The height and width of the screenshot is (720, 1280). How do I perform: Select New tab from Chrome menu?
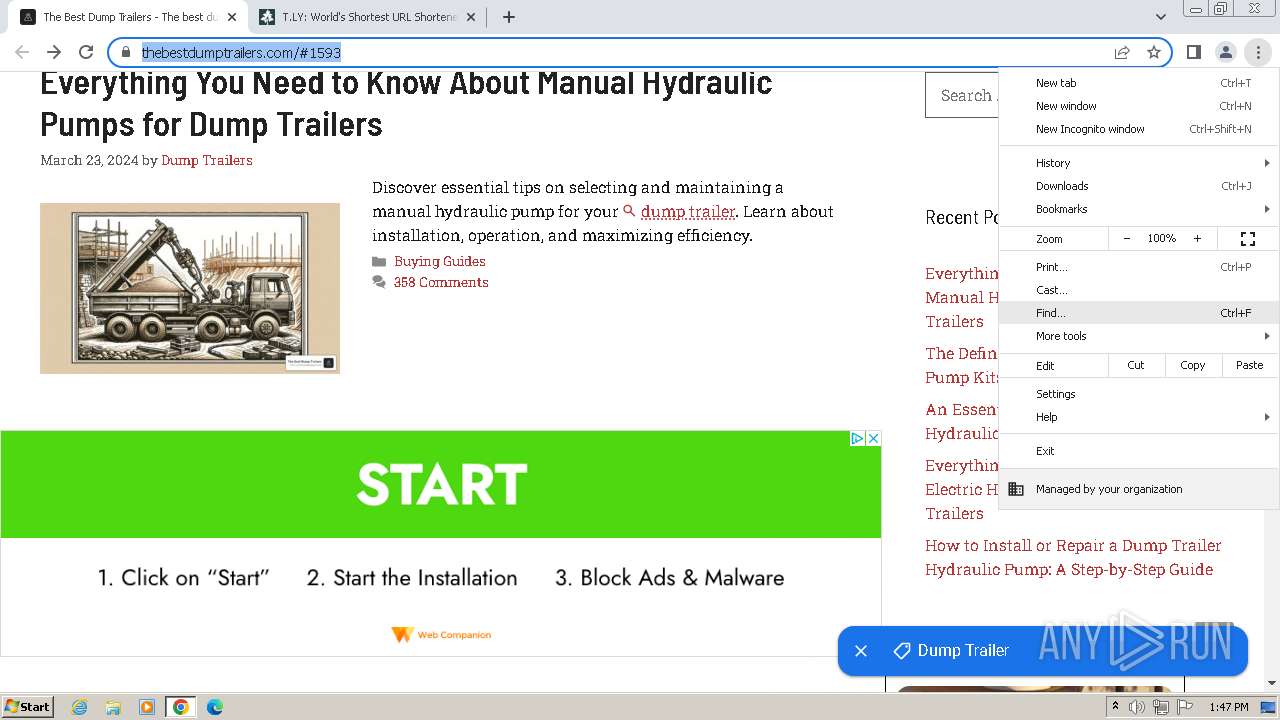pos(1139,83)
